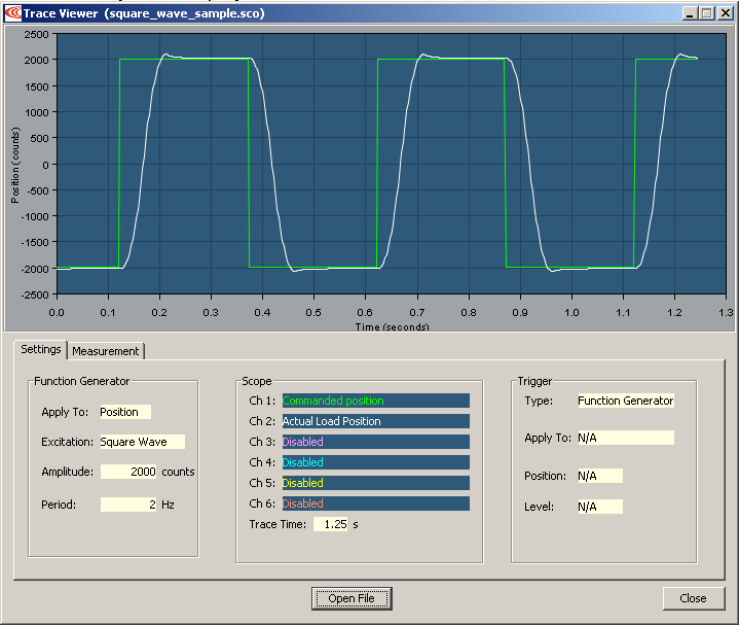The width and height of the screenshot is (741, 627).
Task: Click the Excitation: label
Action: 68,442
